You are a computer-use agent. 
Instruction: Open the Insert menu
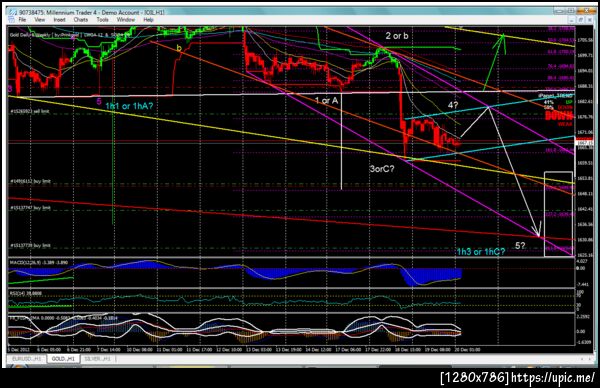59,20
